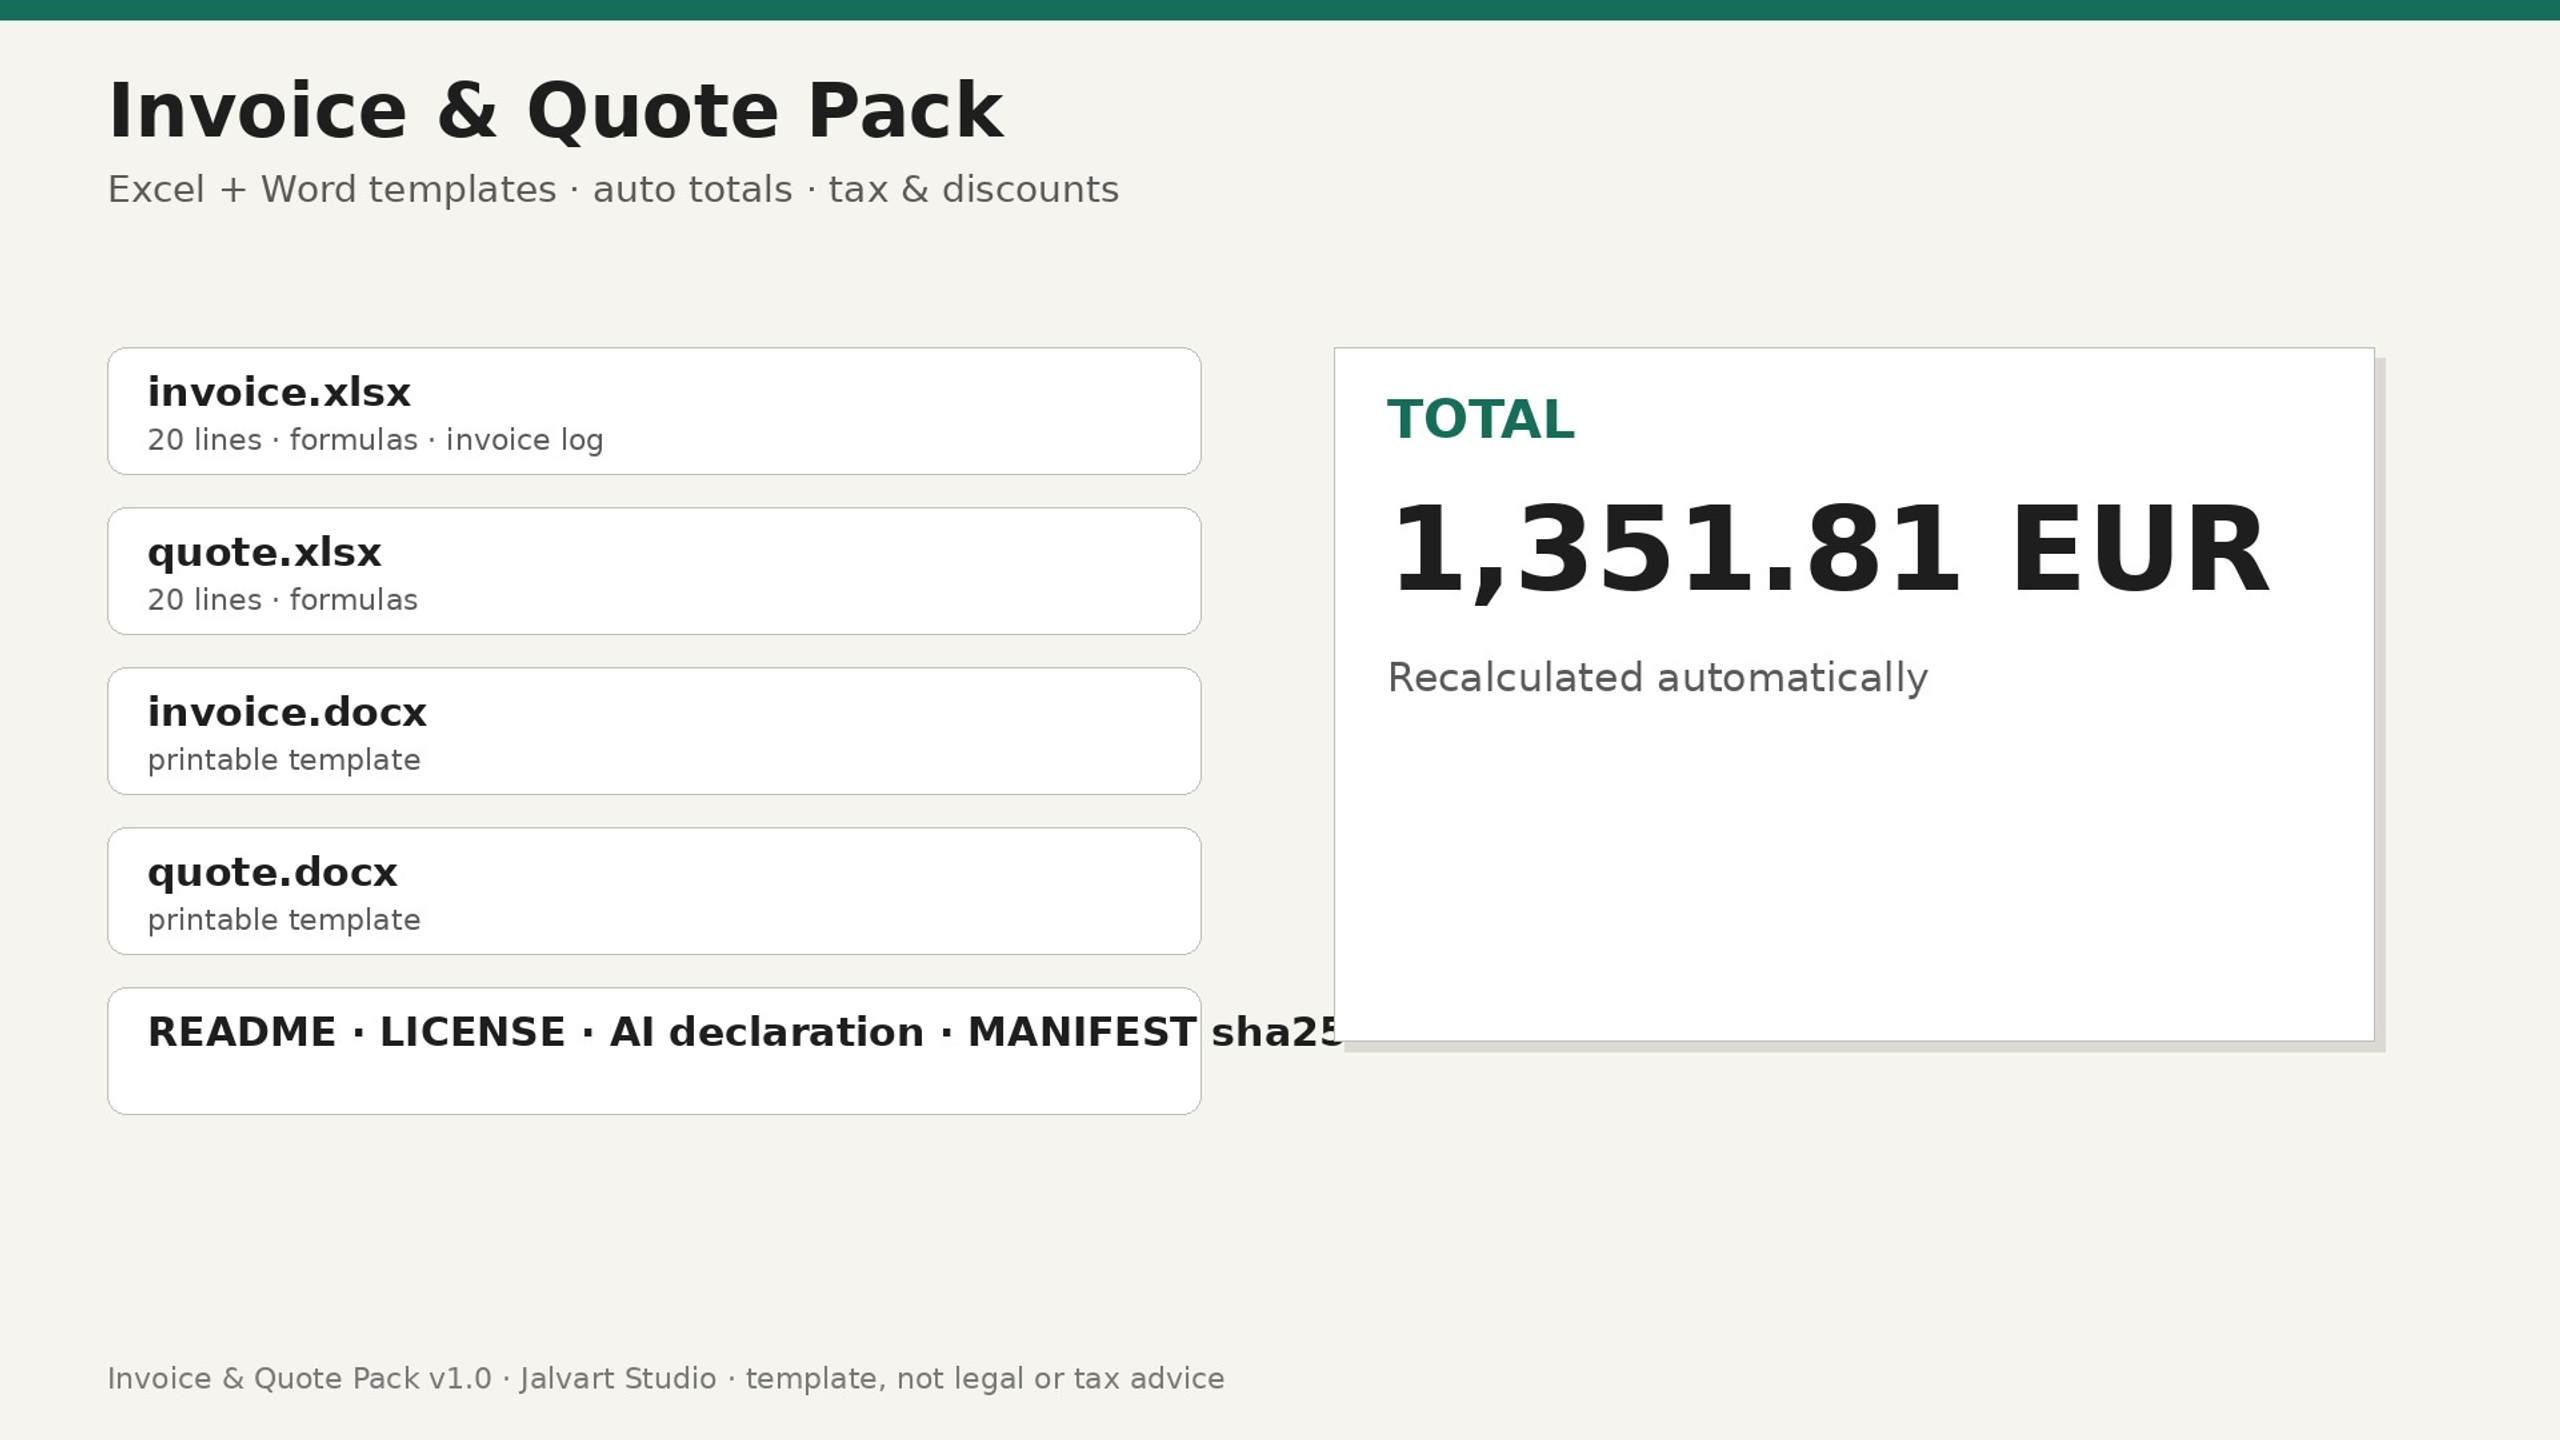
Task: Click the quote.docx file name
Action: pos(272,873)
